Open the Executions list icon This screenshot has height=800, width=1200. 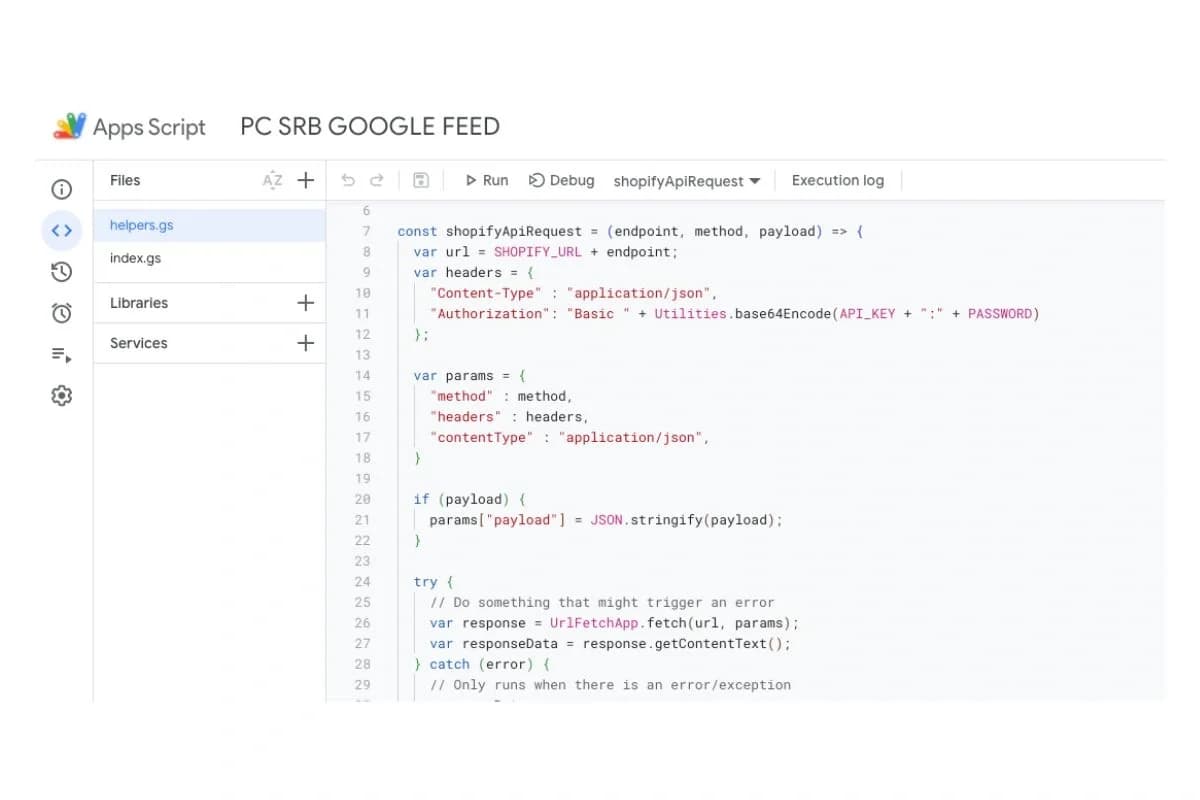click(61, 355)
